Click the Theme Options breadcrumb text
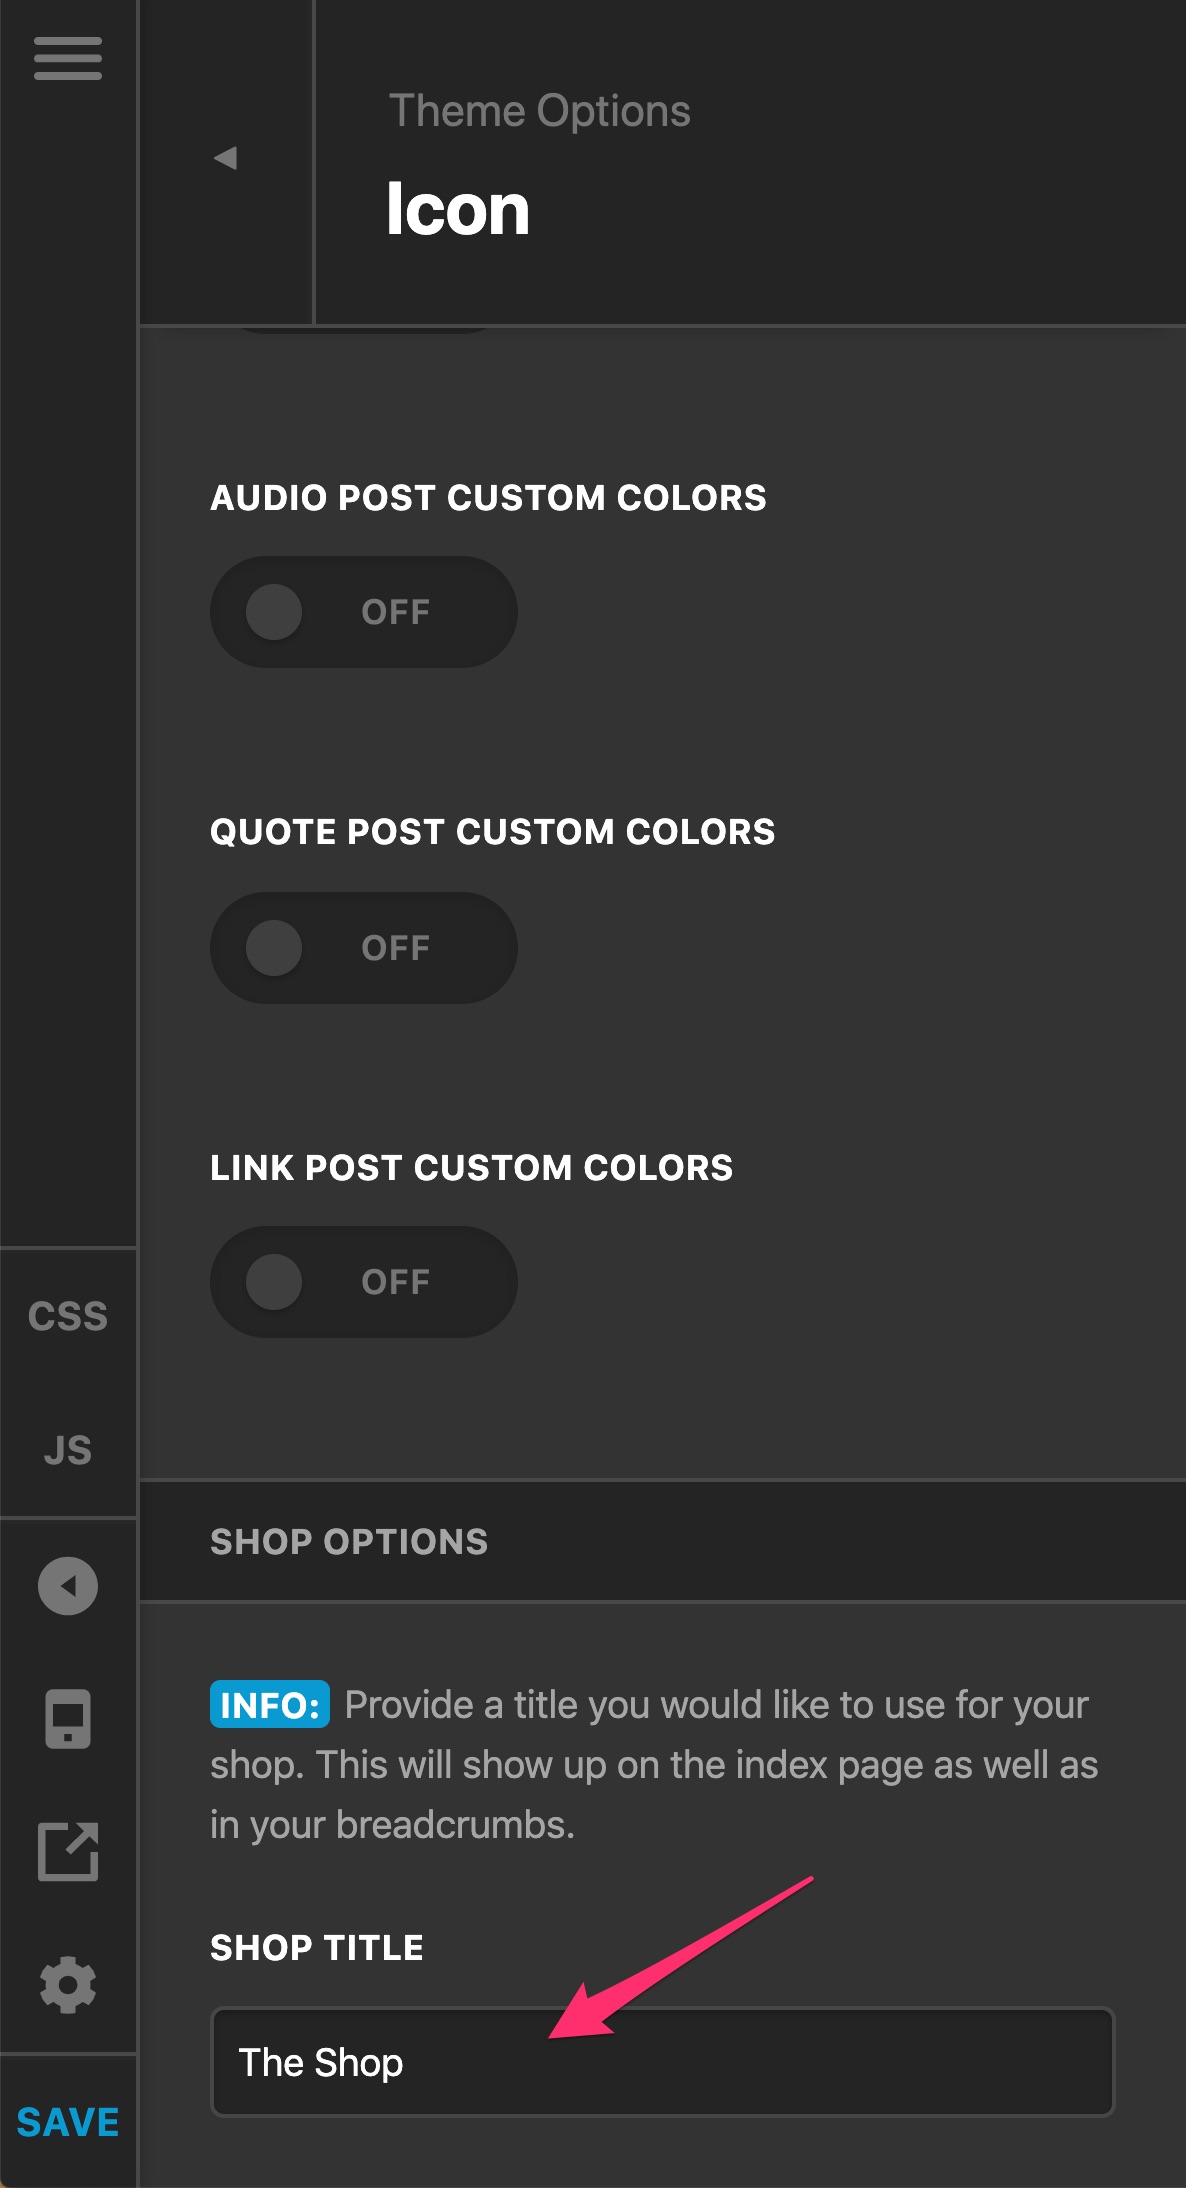This screenshot has width=1186, height=2188. tap(540, 110)
